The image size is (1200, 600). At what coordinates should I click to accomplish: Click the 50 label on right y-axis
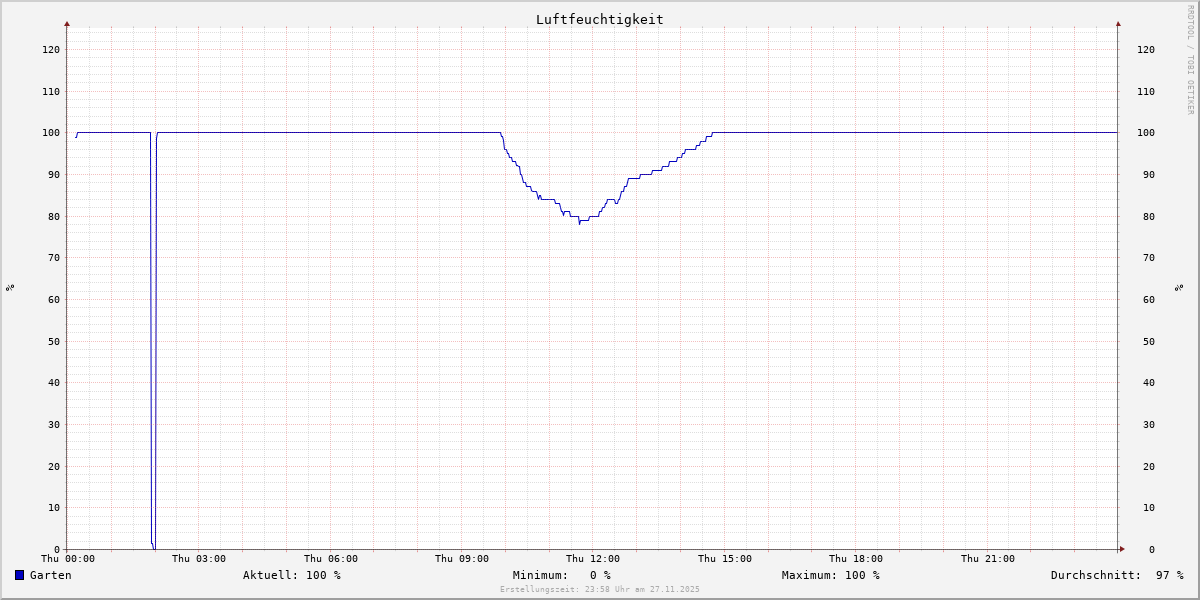click(x=1146, y=341)
